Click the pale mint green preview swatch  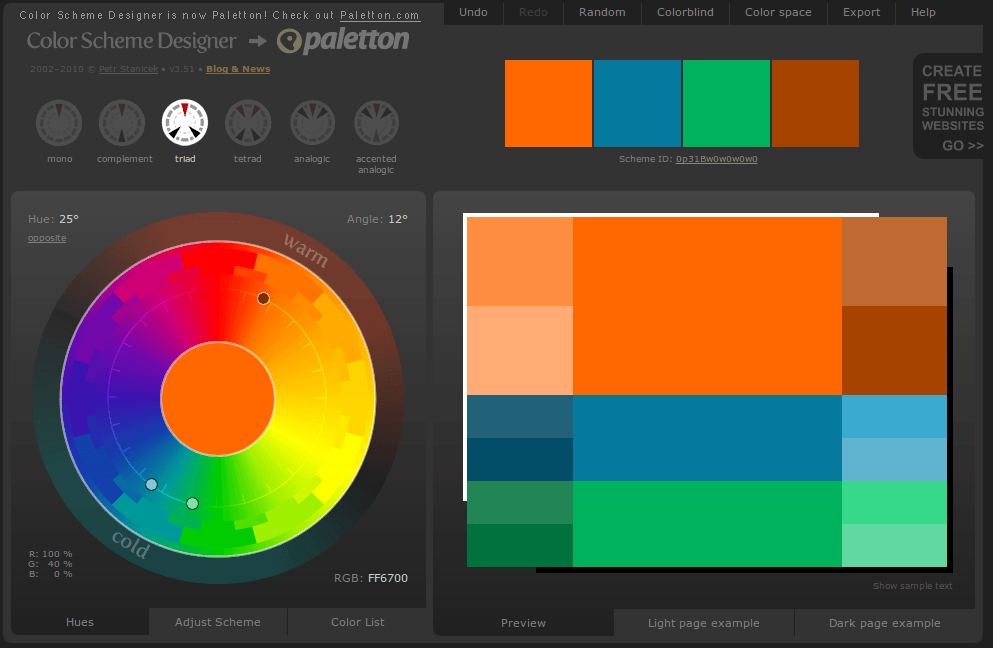tap(894, 545)
